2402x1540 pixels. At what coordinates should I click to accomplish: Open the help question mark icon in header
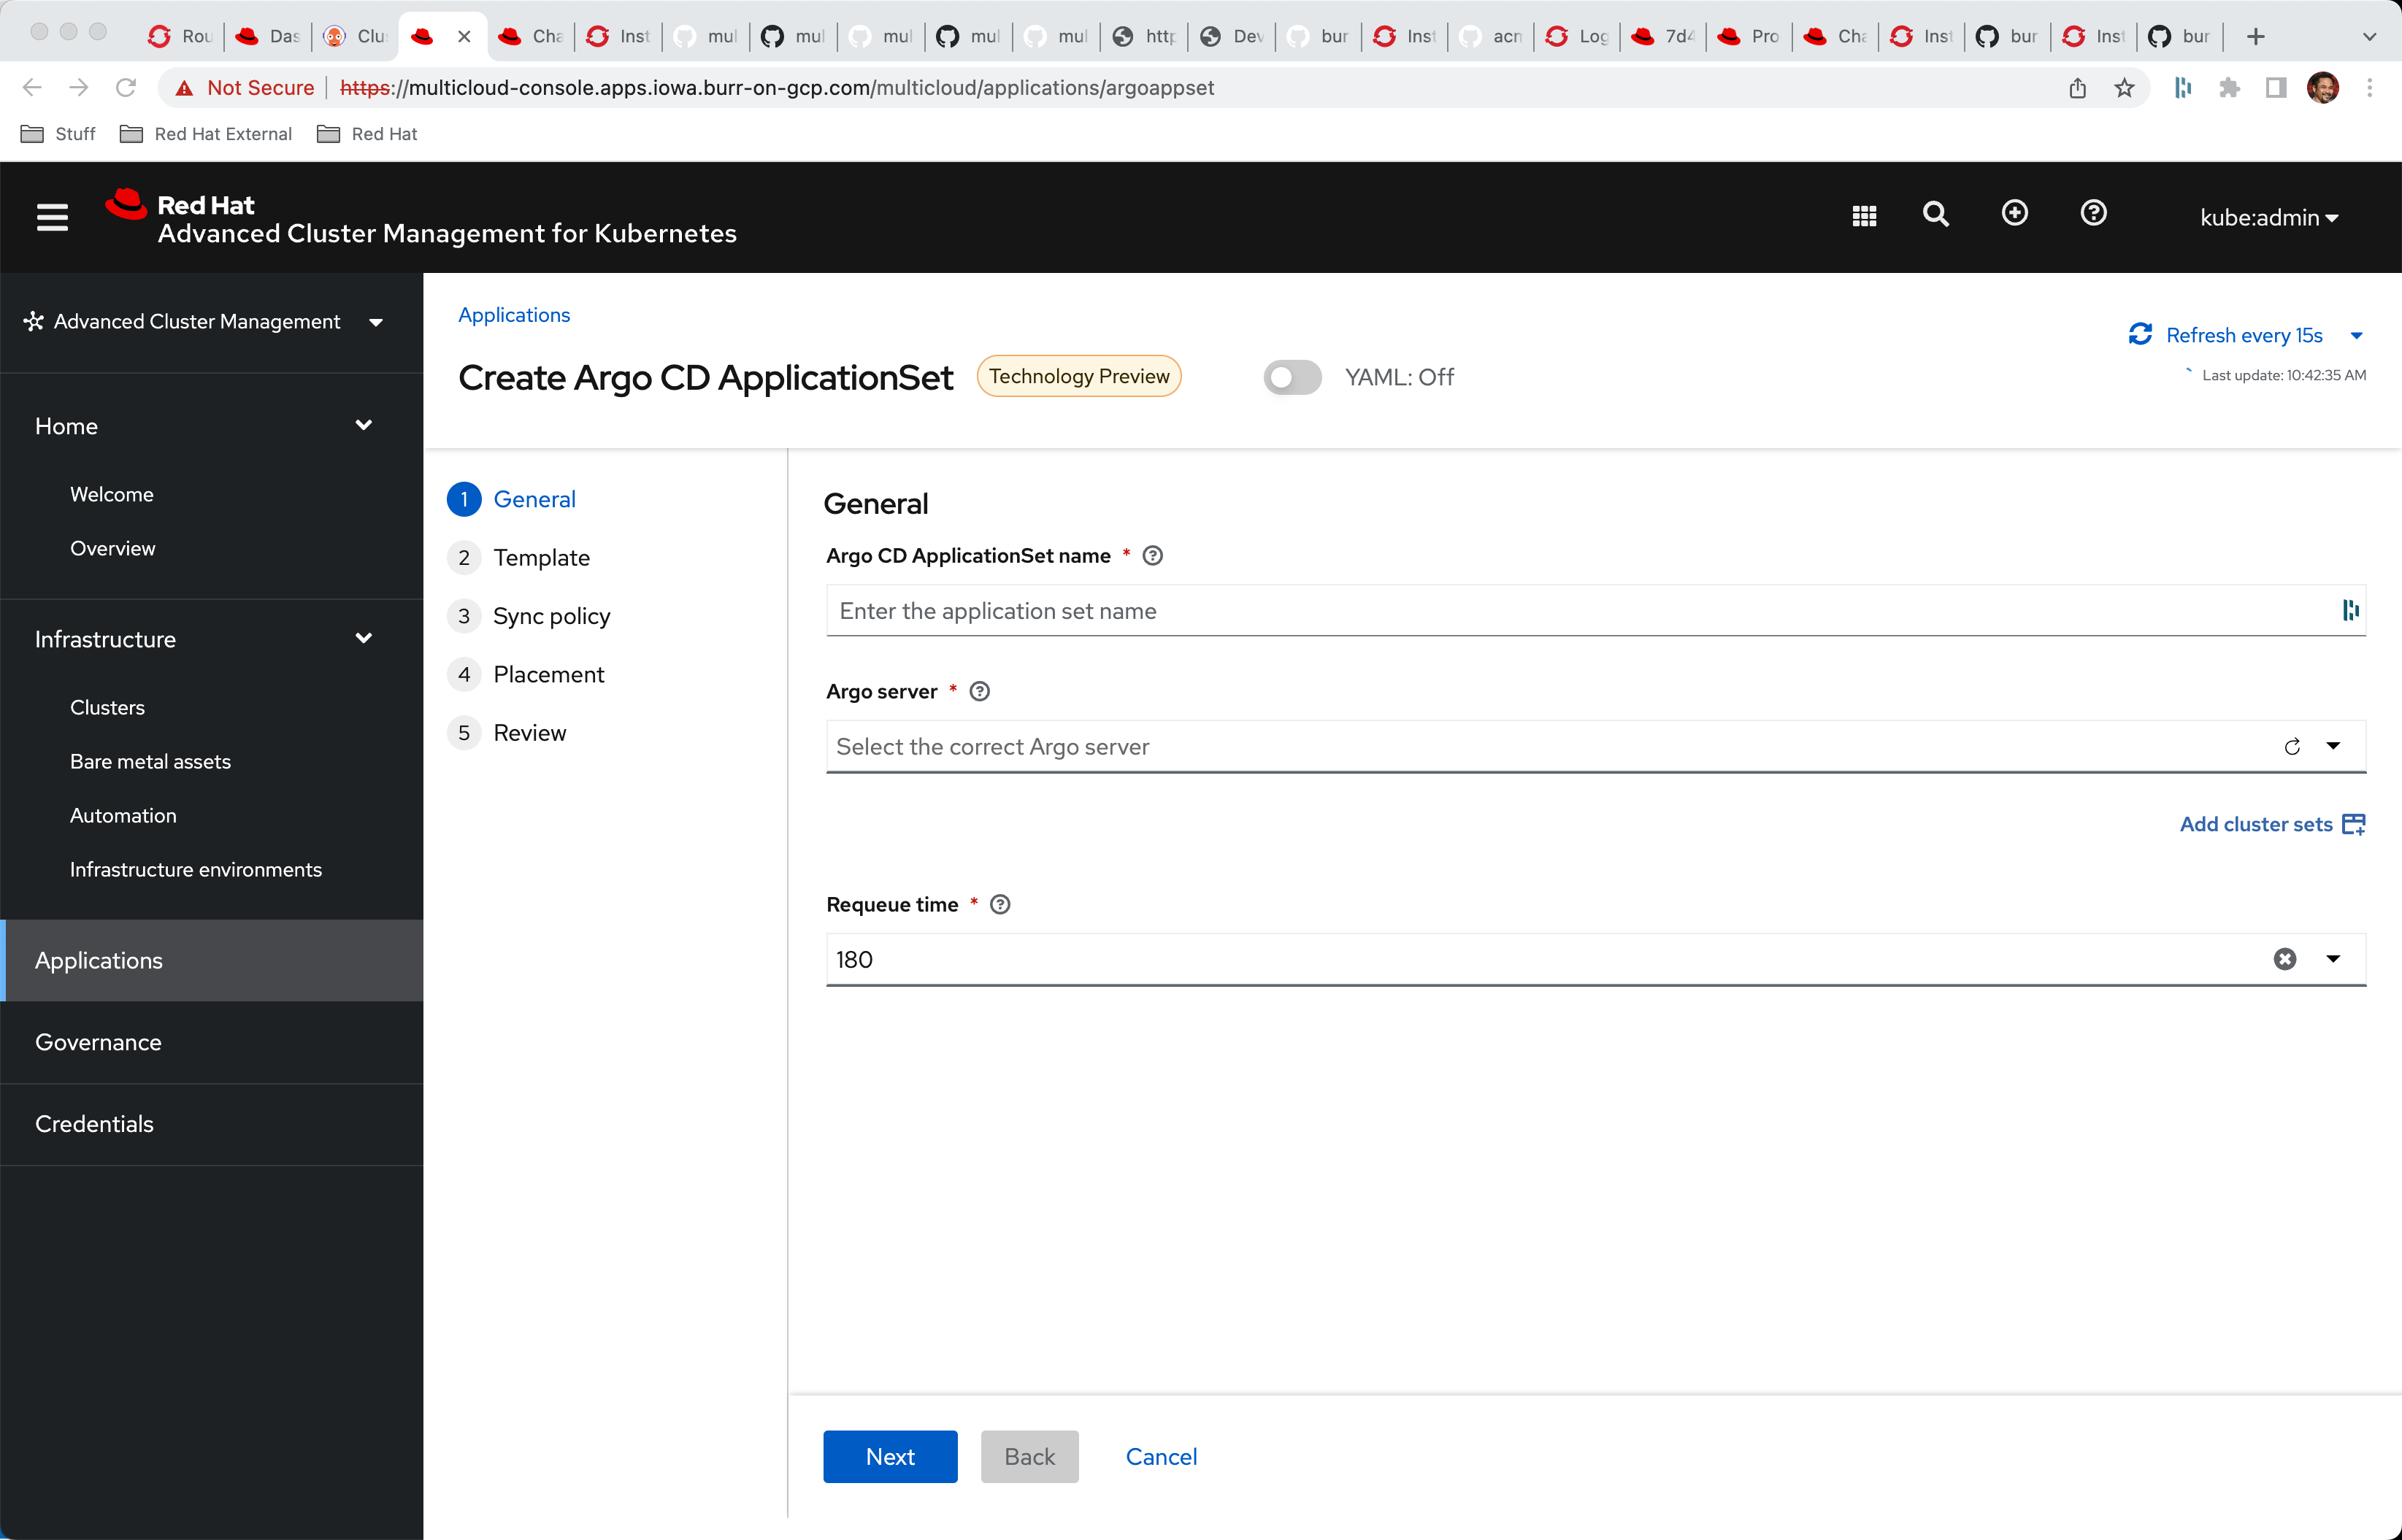pyautogui.click(x=2093, y=213)
